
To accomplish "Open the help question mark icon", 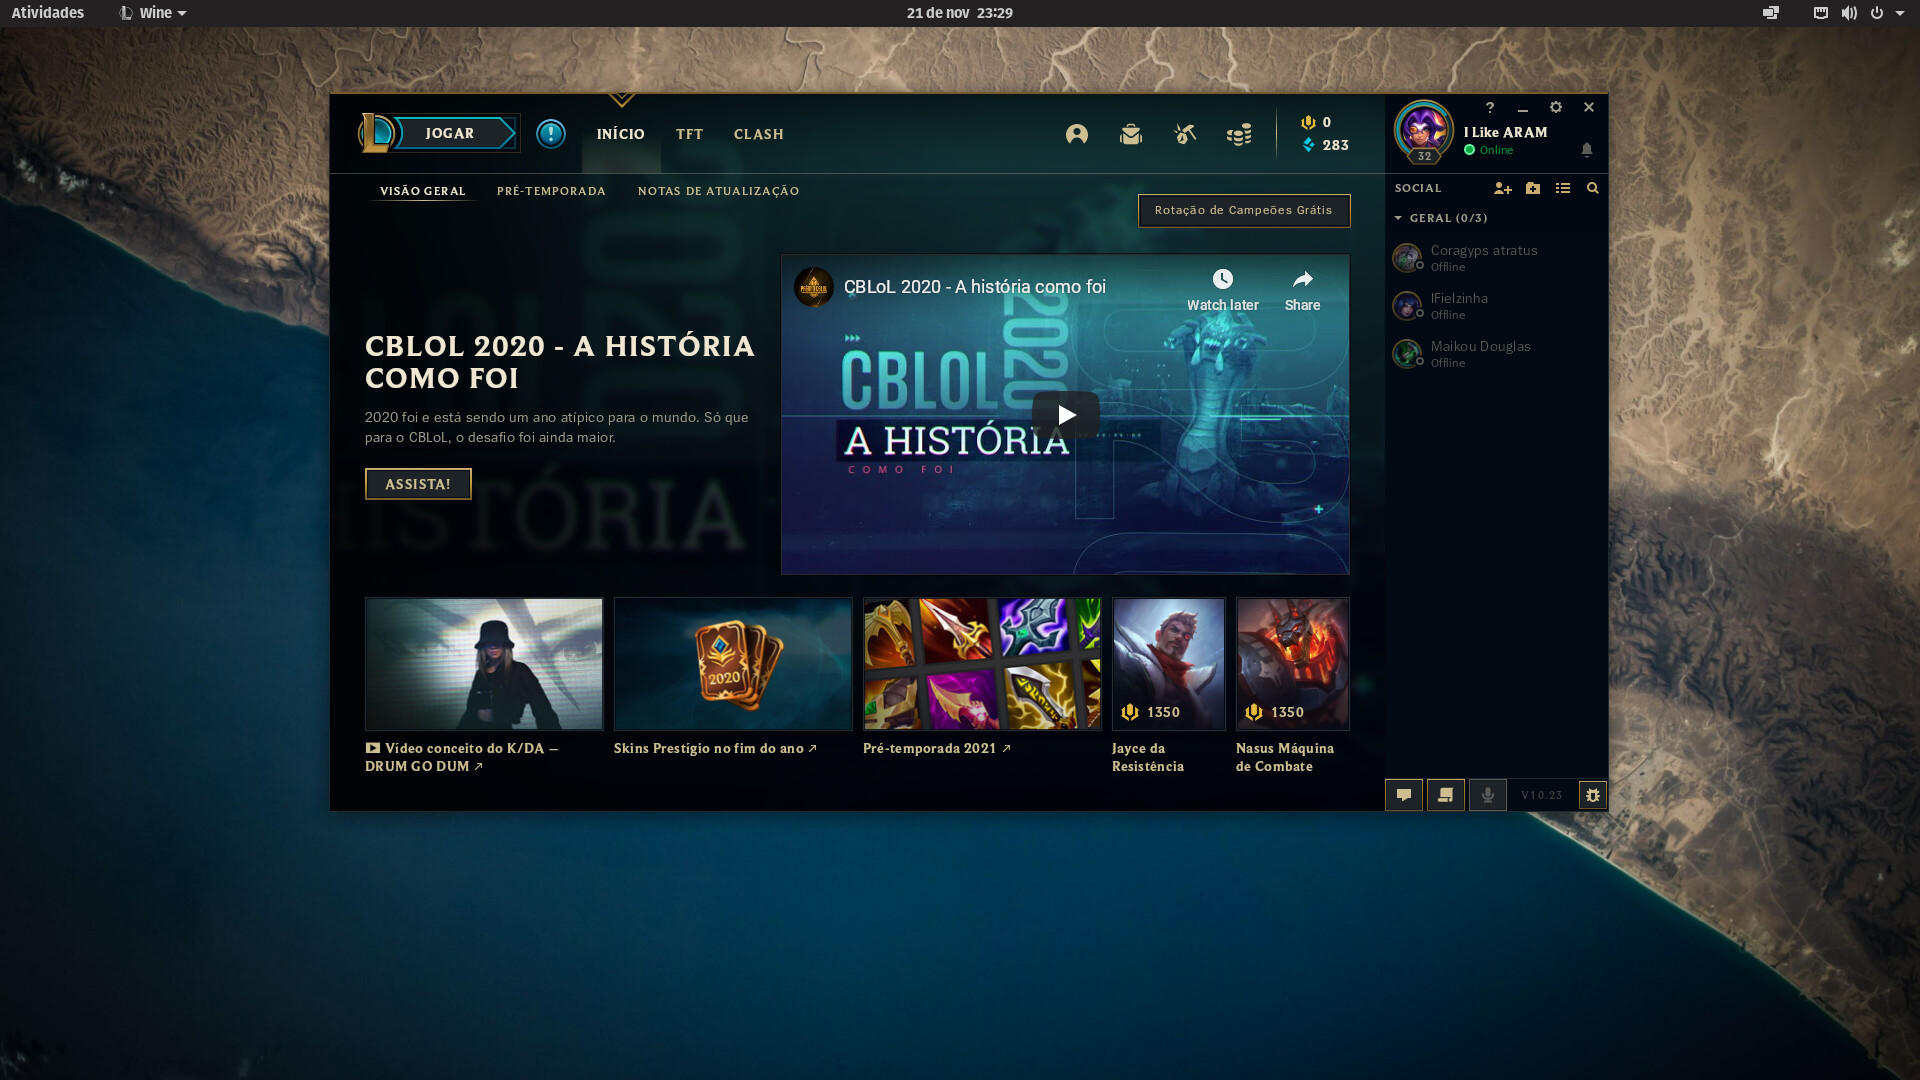I will [x=1490, y=107].
